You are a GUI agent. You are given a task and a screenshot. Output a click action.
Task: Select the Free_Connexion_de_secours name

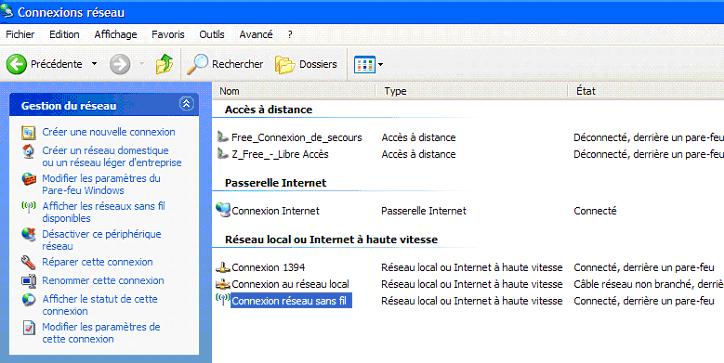point(296,138)
